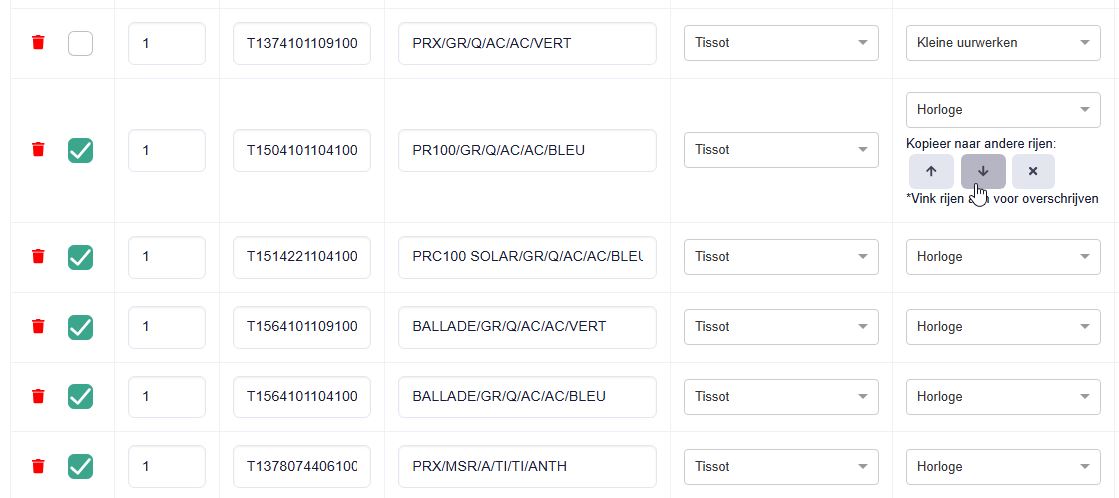Click trash icon for PR100/GR/Q/AC/AC/BLEU row

(x=39, y=150)
